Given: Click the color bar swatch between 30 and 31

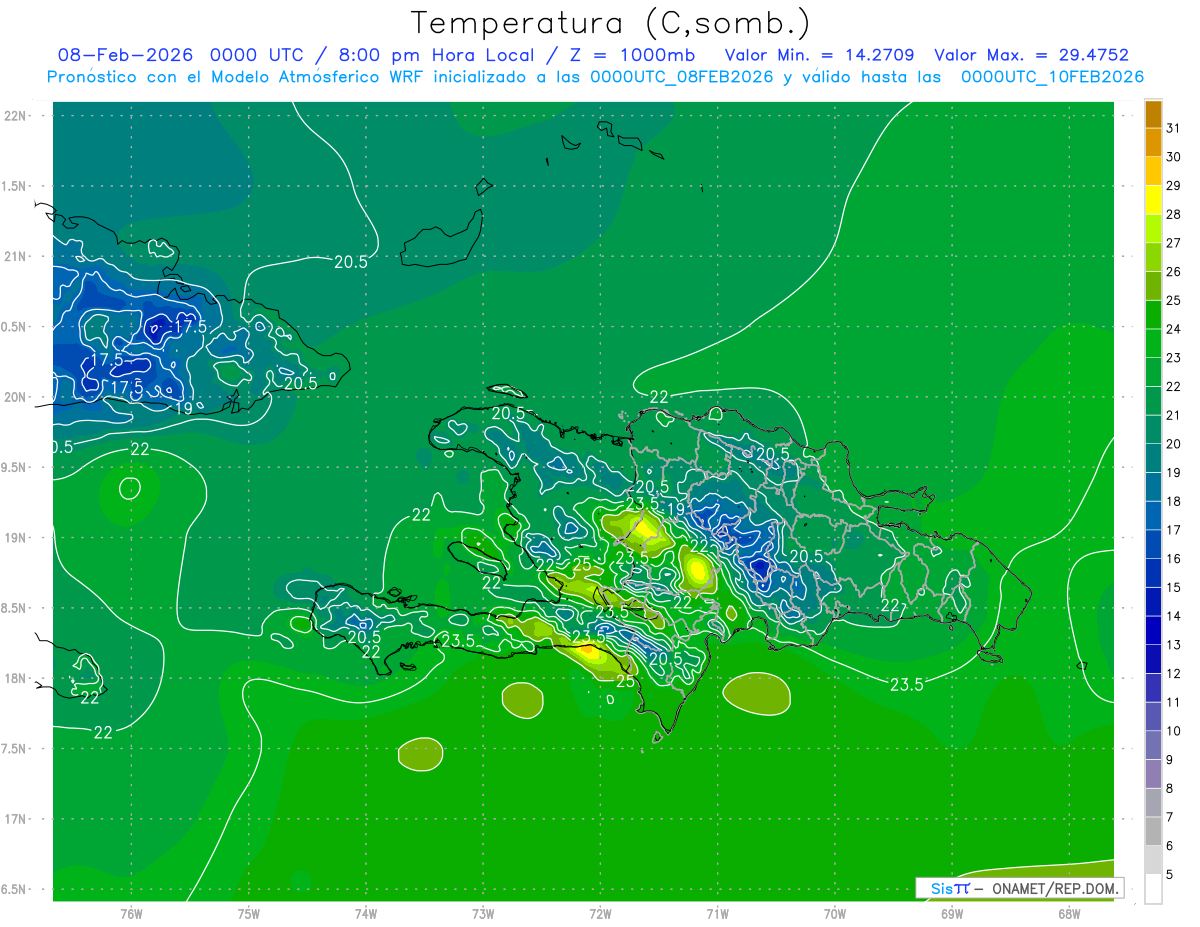Looking at the screenshot, I should click(1153, 142).
